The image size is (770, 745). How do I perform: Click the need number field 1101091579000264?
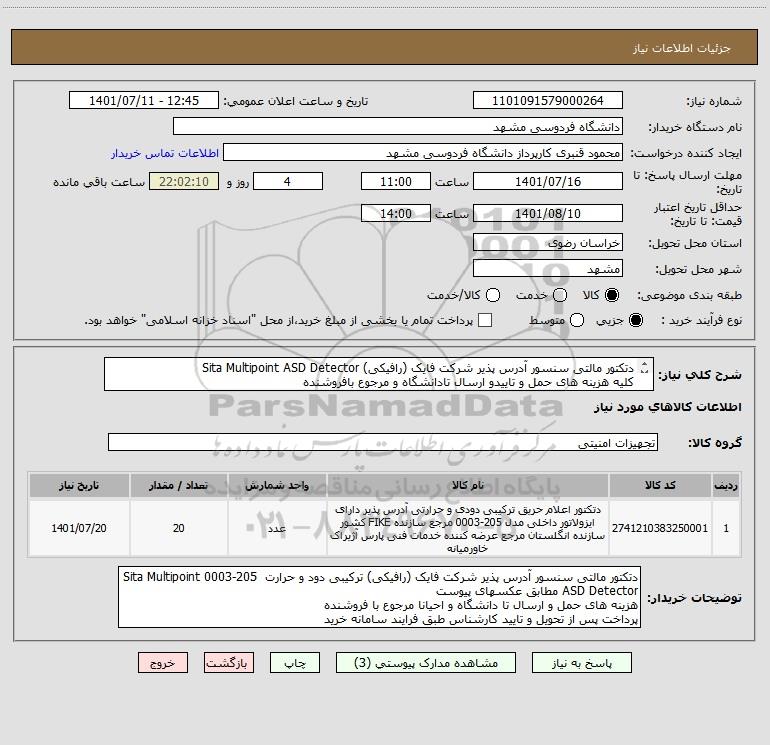548,100
